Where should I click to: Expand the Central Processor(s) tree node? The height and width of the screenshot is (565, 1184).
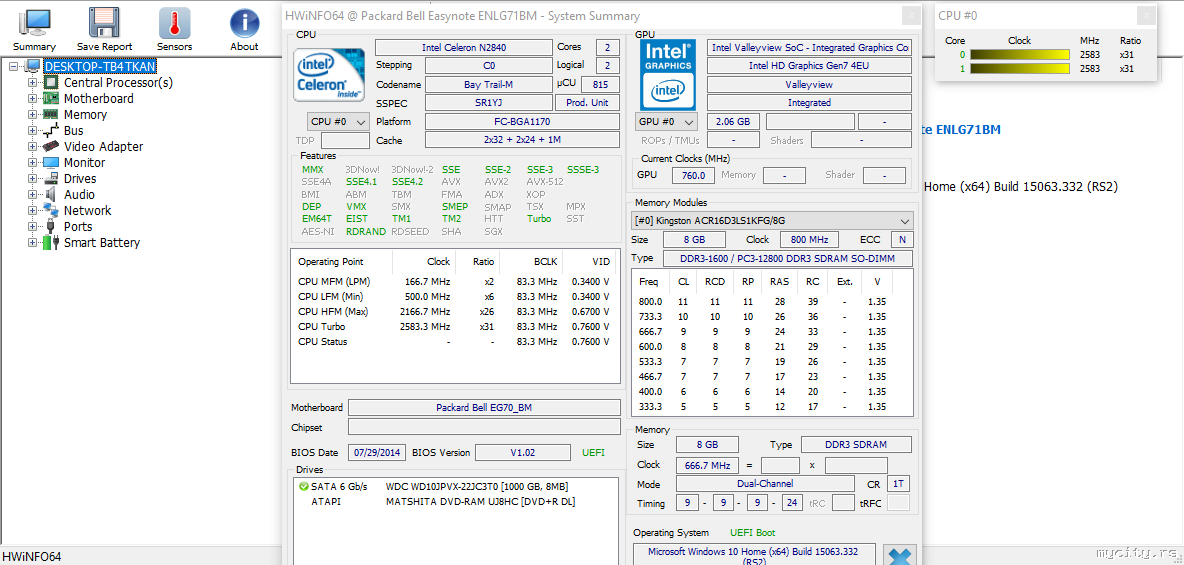tap(32, 83)
